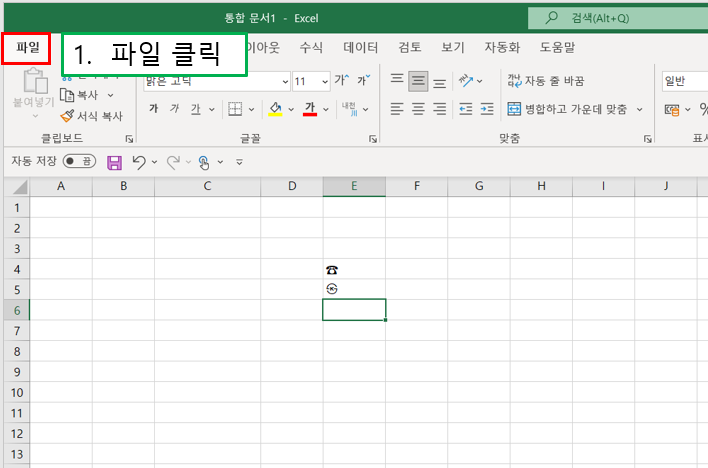Center text horizontally

click(x=418, y=109)
